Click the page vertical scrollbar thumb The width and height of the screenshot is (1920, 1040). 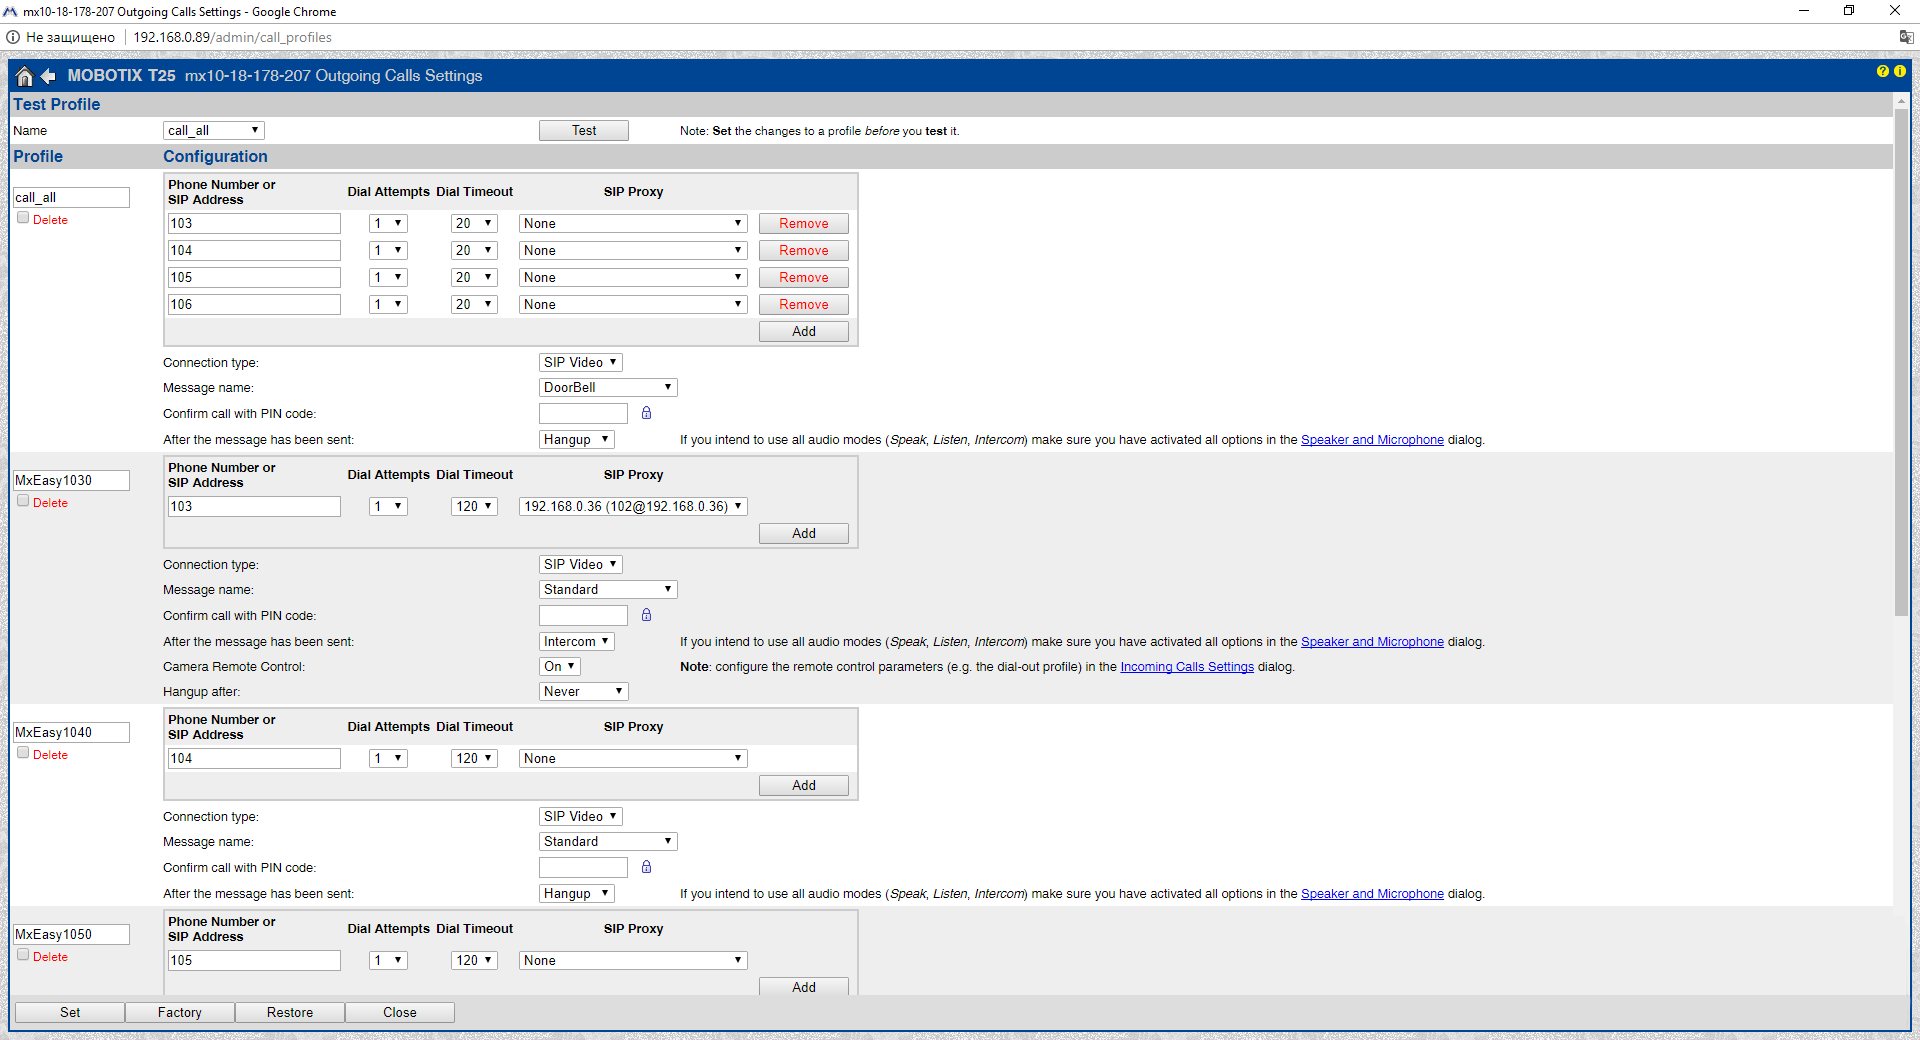[x=1901, y=360]
